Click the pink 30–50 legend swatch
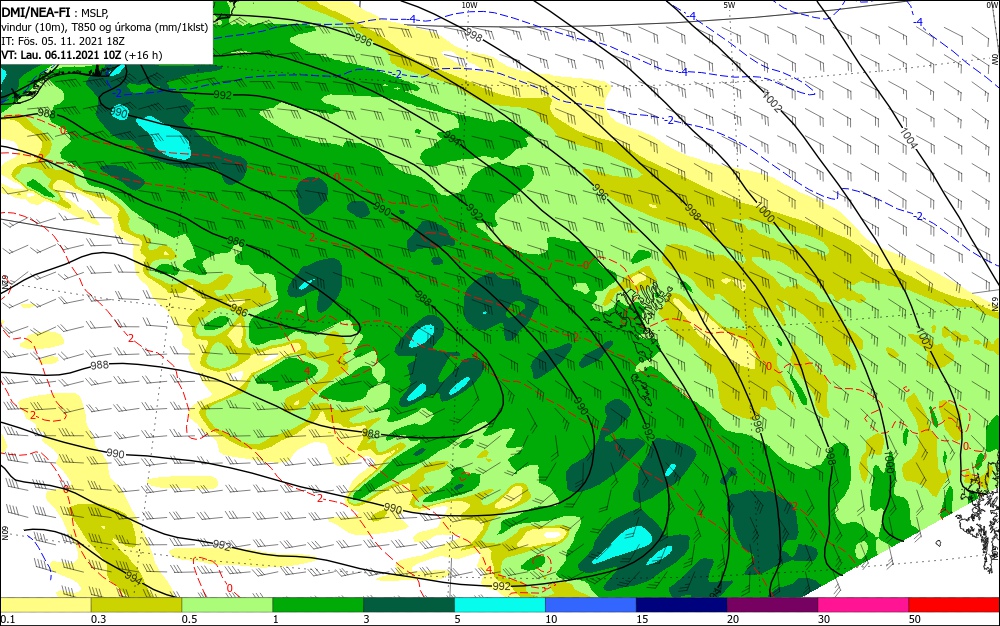 [x=864, y=605]
